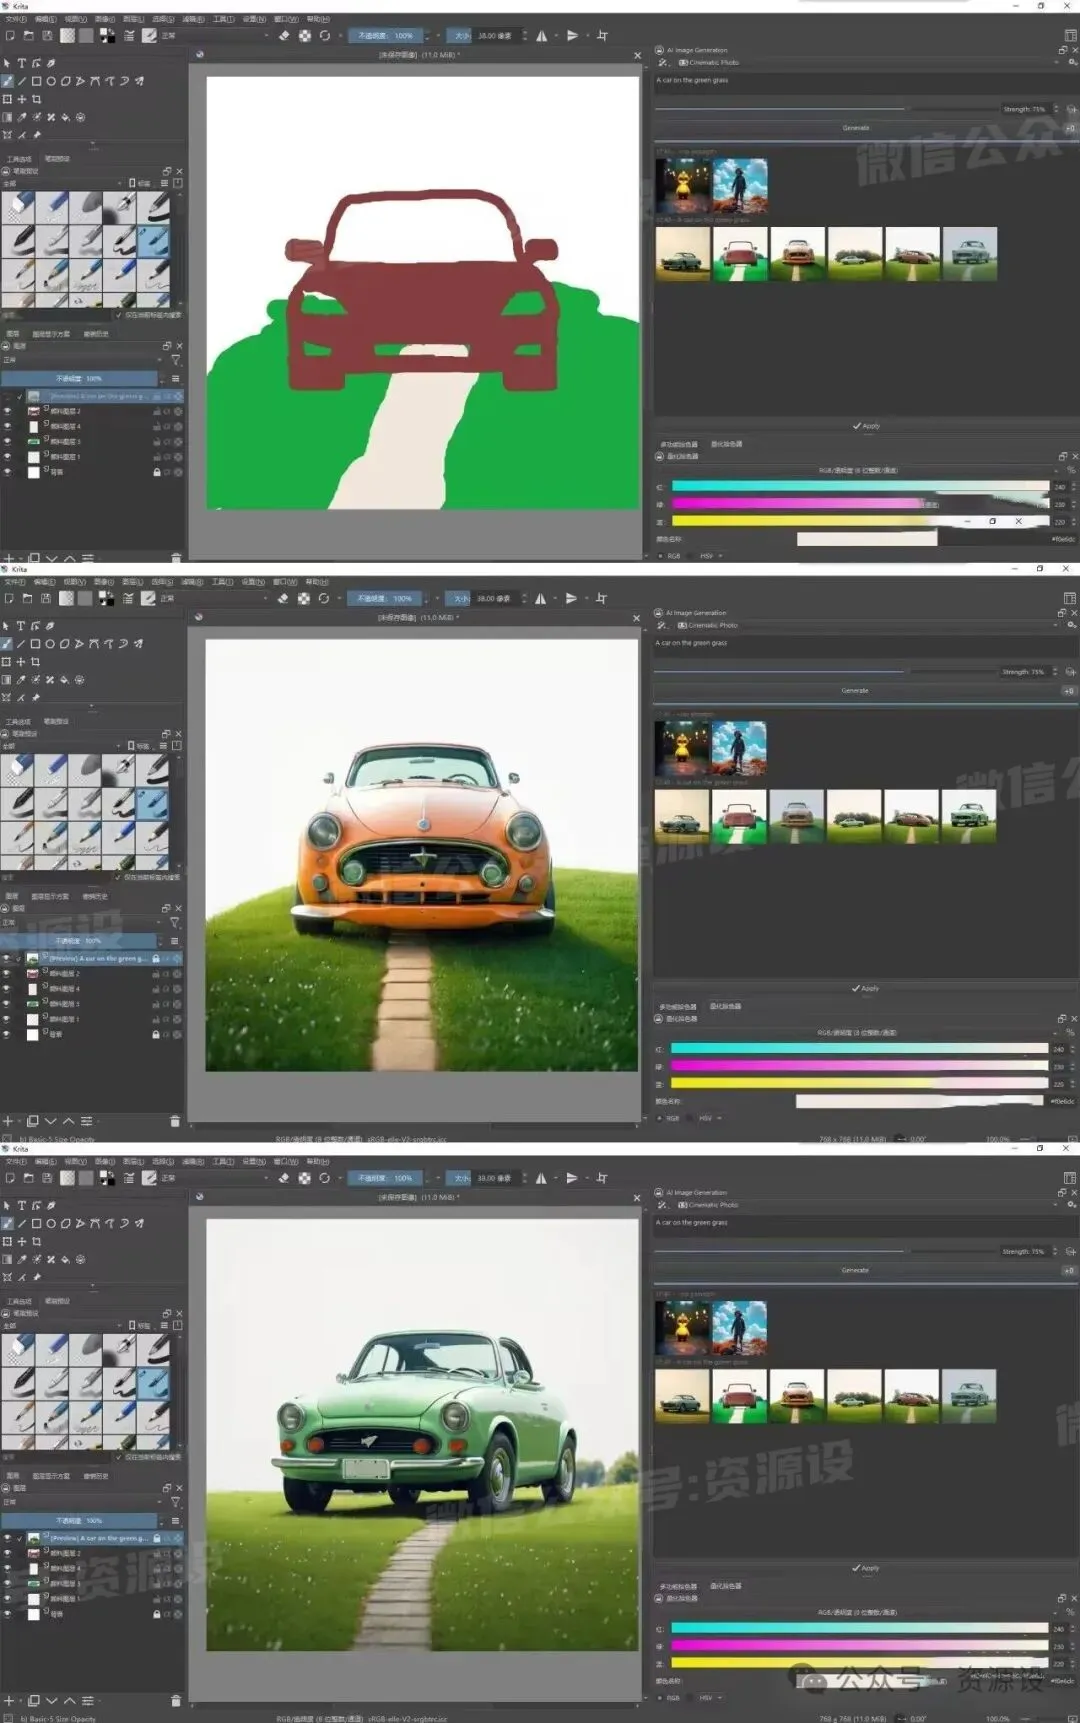This screenshot has width=1080, height=1723.
Task: Click the magenta color slider in the middle screenshot
Action: pyautogui.click(x=860, y=1066)
